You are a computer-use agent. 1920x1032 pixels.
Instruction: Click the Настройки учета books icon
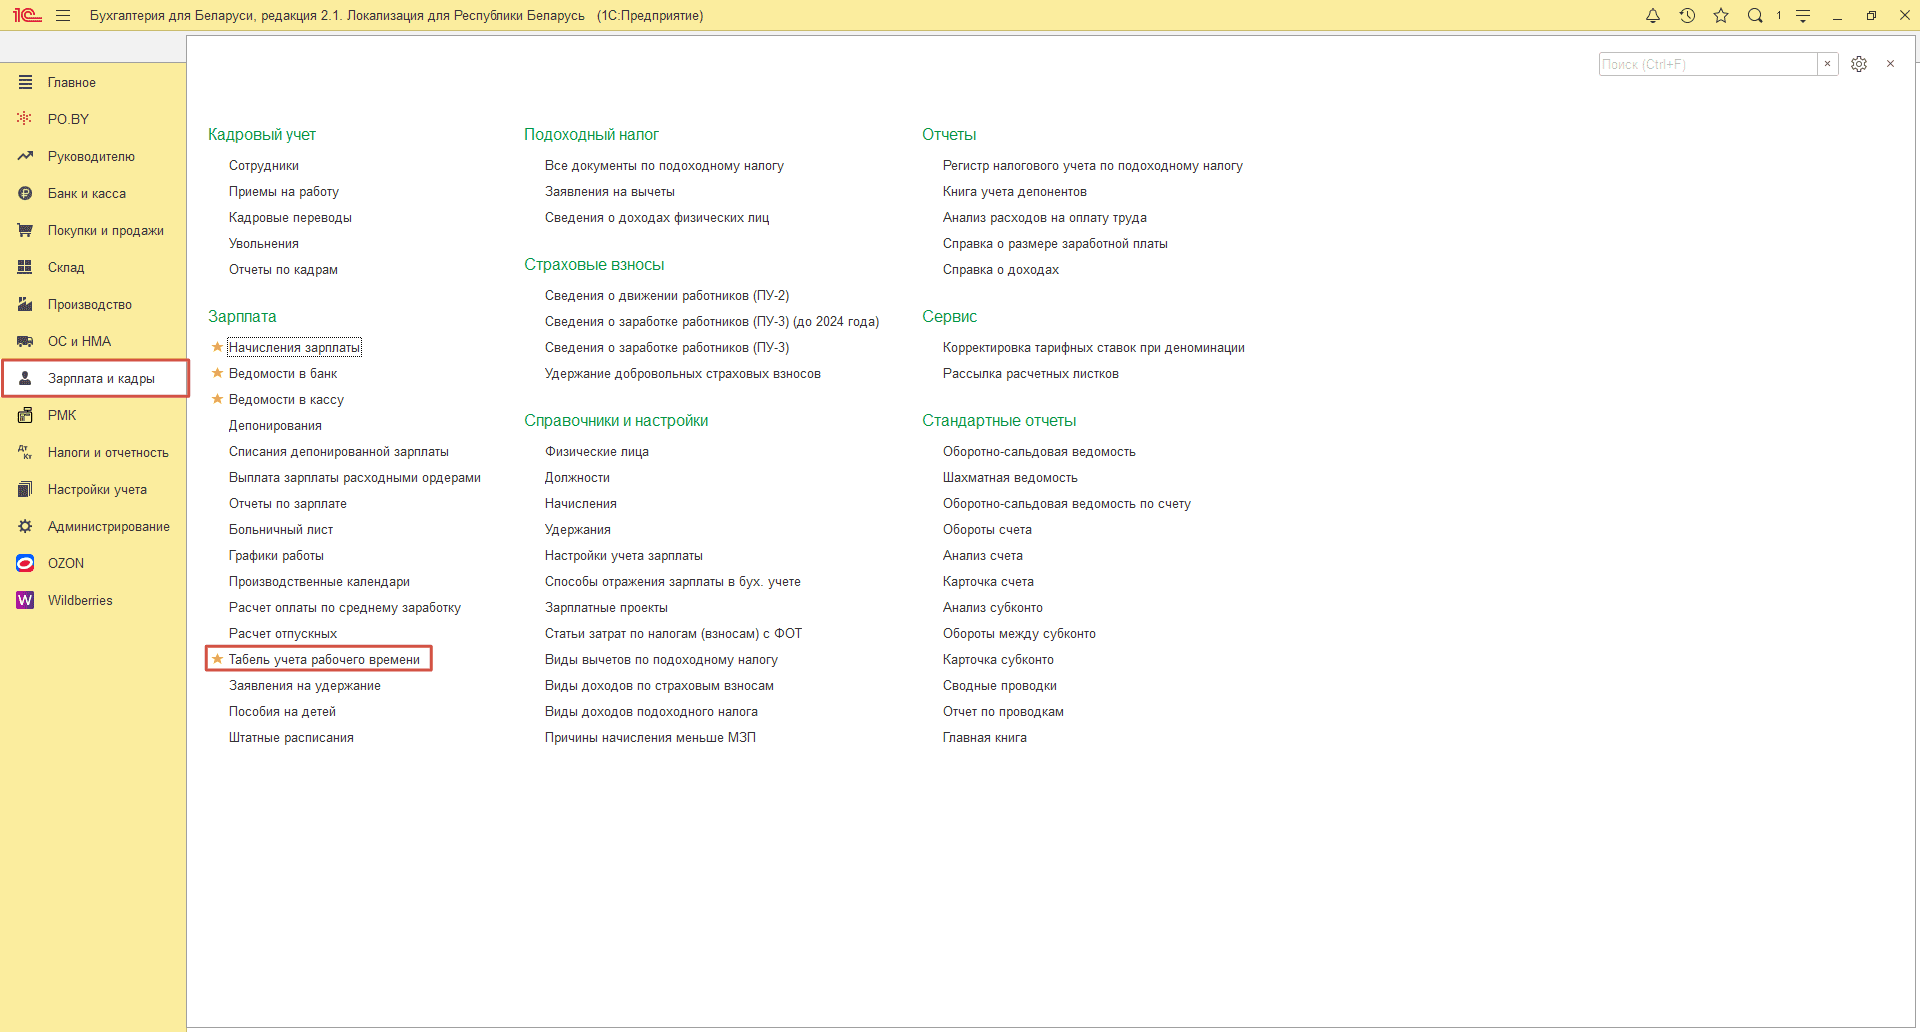[25, 489]
